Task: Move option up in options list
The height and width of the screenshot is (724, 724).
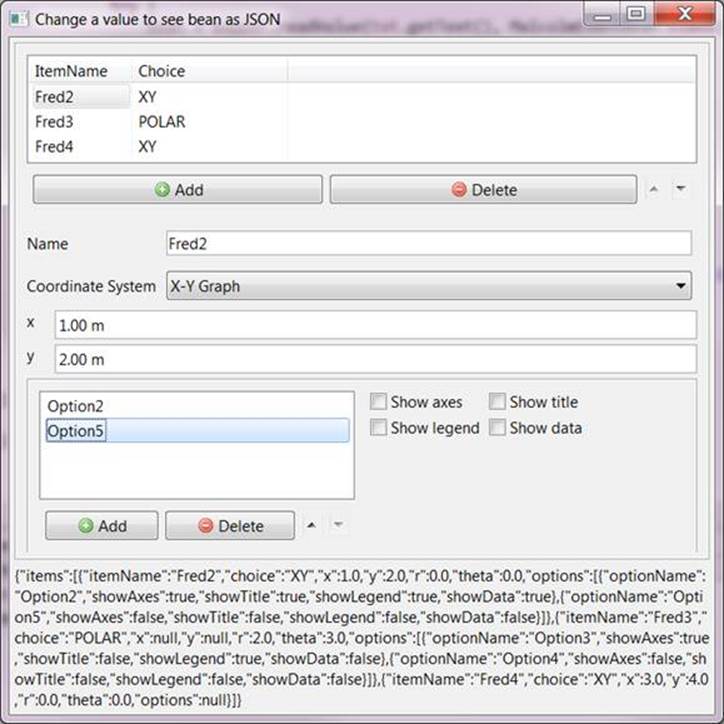Action: click(x=312, y=525)
